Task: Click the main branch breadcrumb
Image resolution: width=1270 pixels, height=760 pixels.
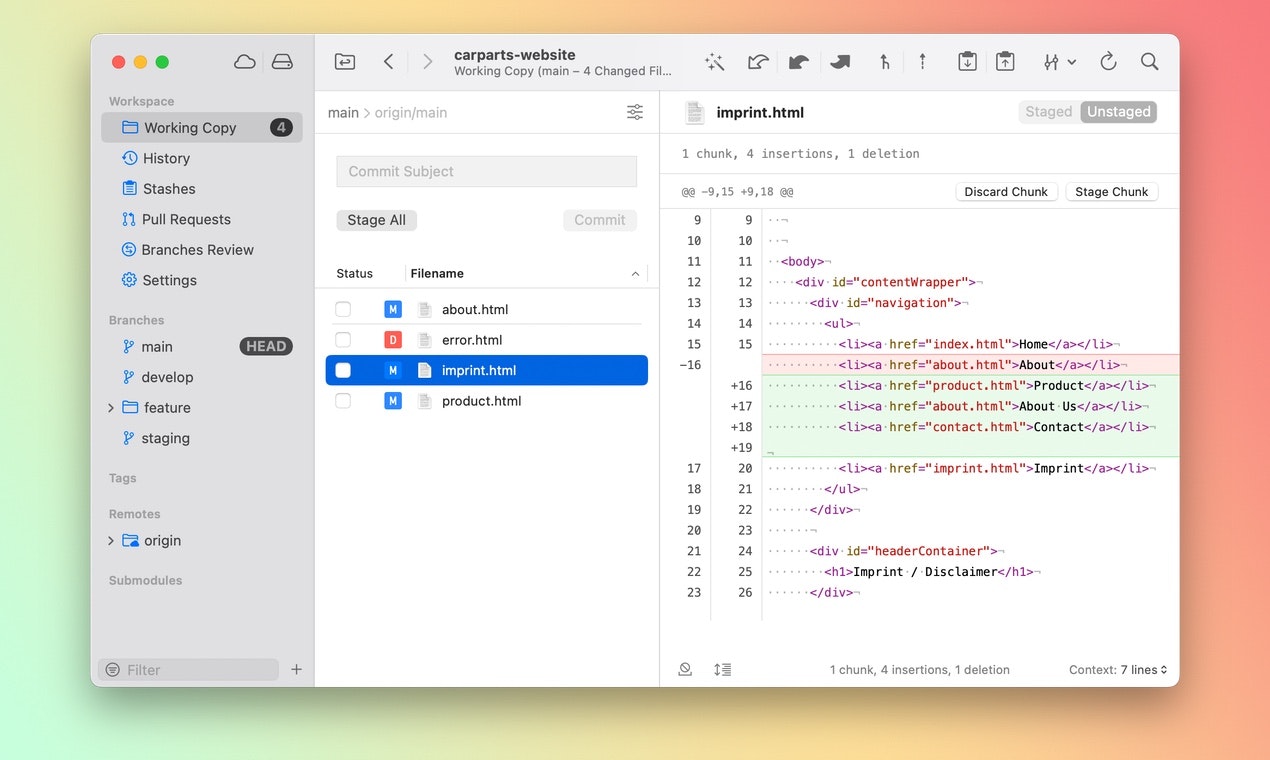Action: point(343,113)
